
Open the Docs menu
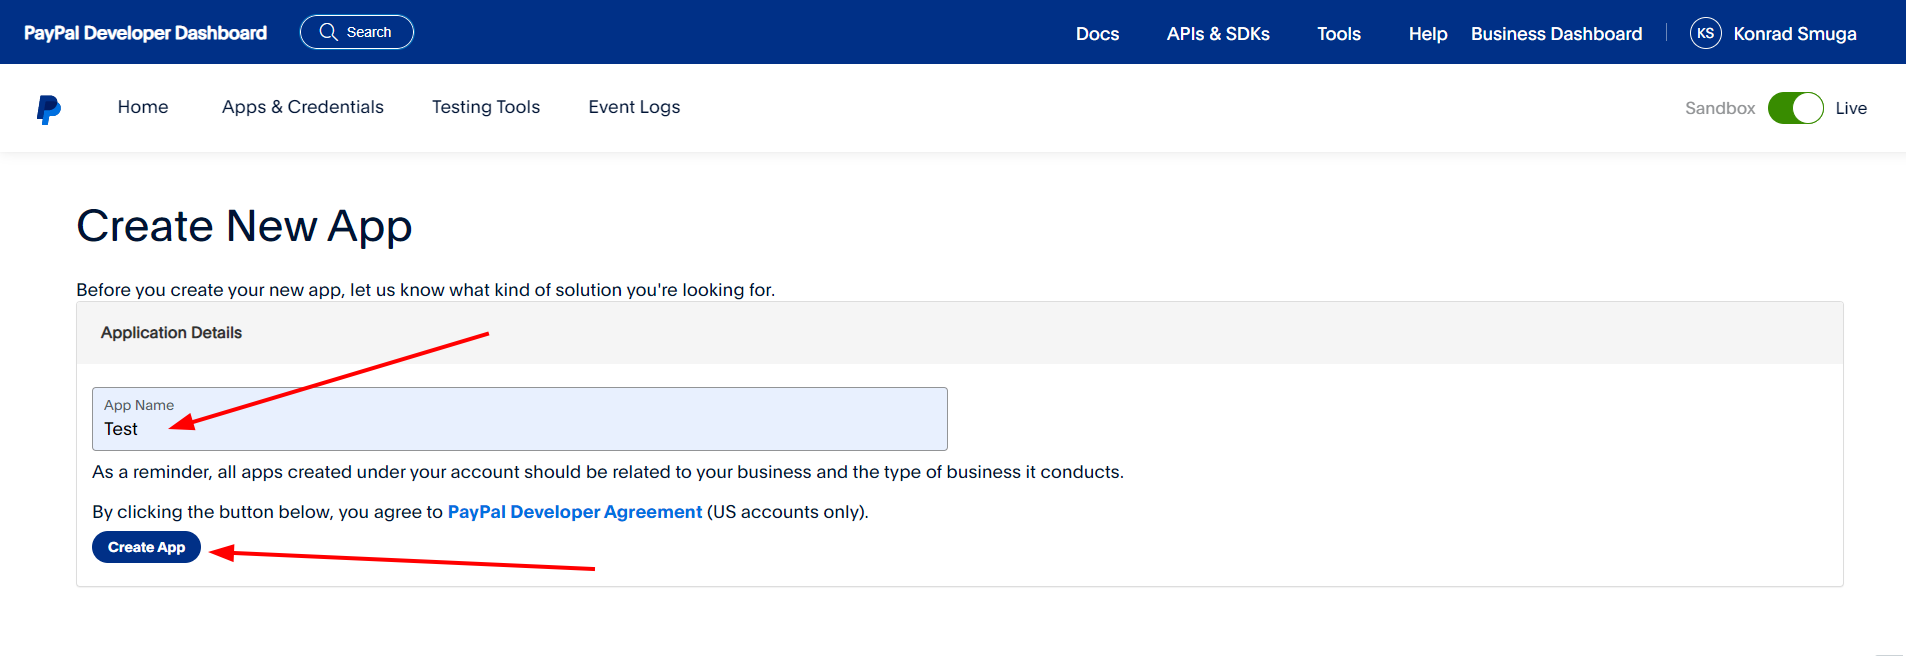click(x=1097, y=34)
